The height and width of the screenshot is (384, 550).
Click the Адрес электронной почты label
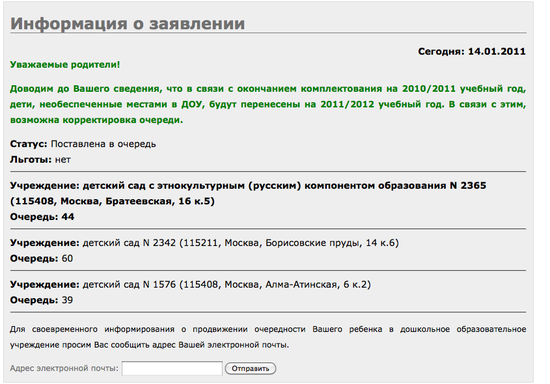tap(64, 368)
